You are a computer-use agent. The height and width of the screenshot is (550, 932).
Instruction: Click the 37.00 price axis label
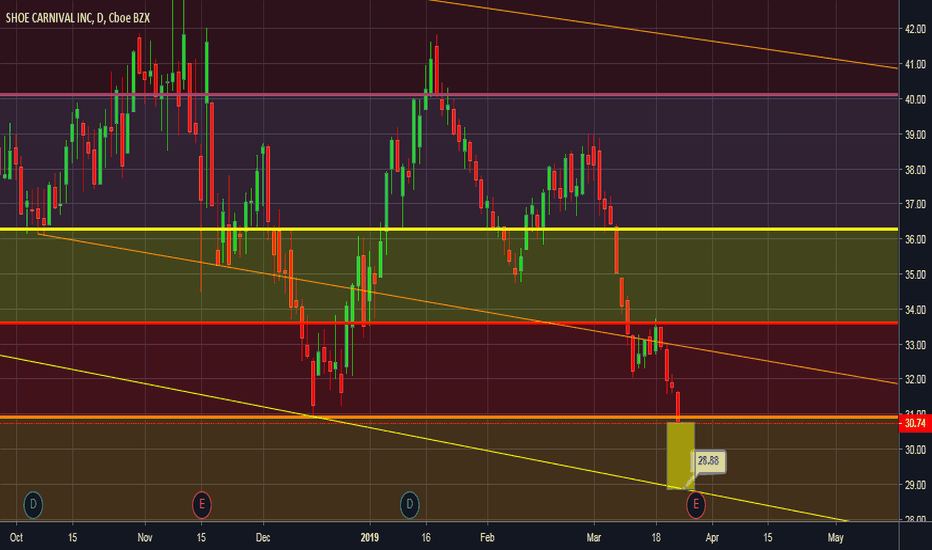click(915, 204)
